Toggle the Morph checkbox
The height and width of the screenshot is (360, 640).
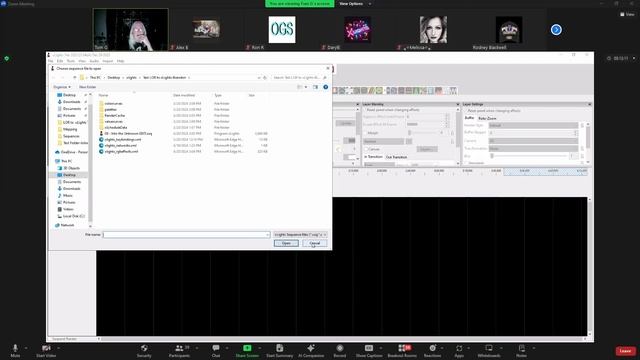(x=365, y=133)
